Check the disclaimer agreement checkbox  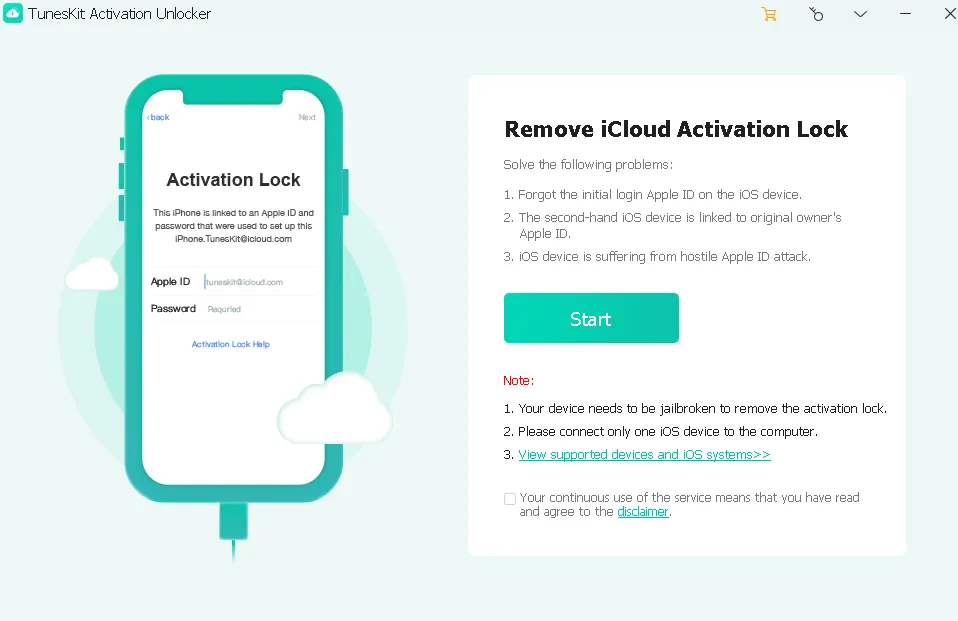(x=510, y=498)
